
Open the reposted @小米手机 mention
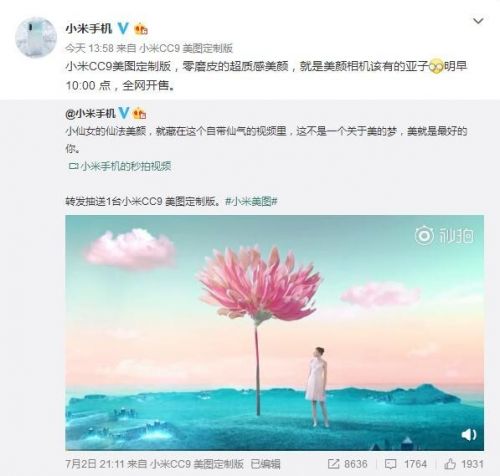point(90,114)
